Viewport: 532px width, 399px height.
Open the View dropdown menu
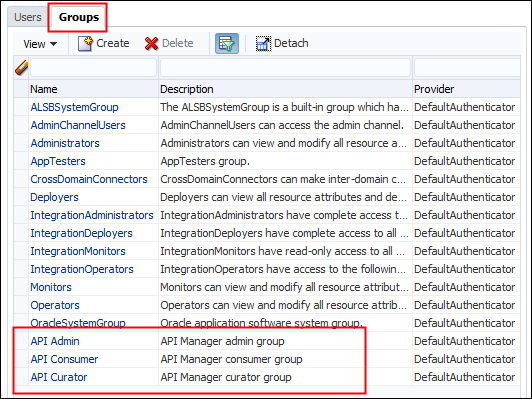click(40, 44)
